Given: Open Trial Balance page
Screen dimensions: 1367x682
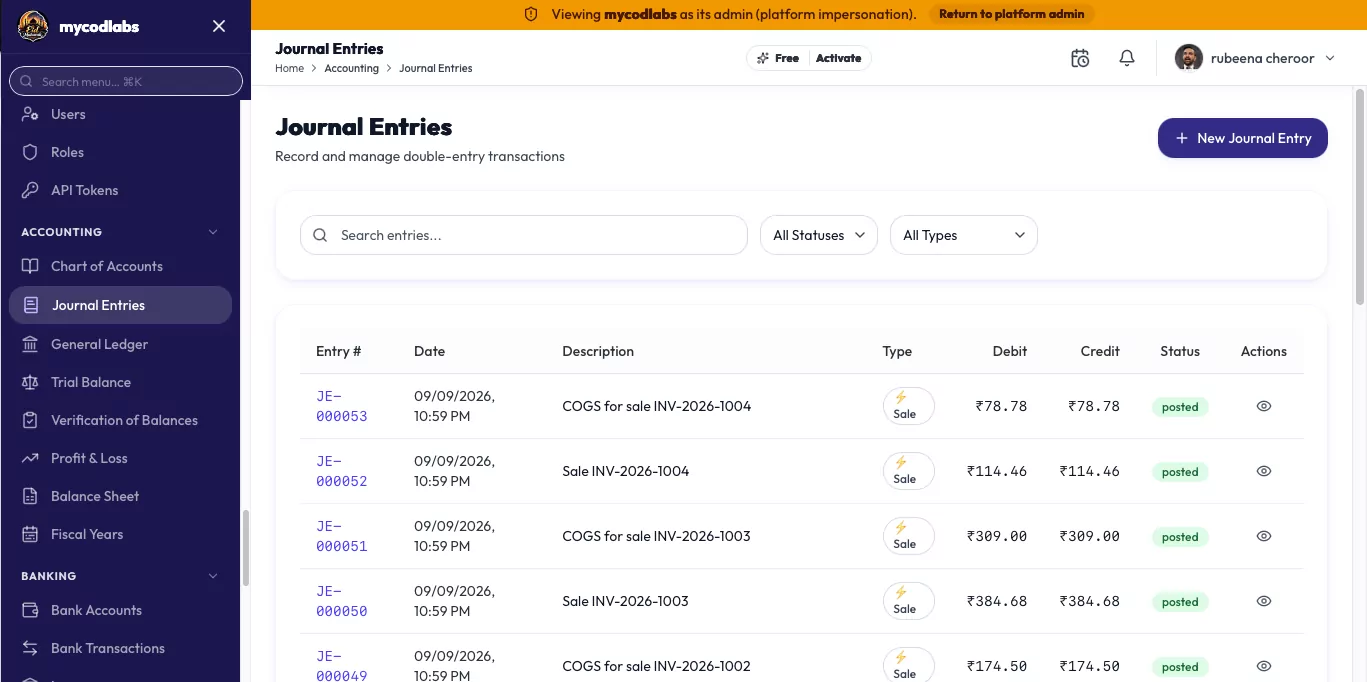Looking at the screenshot, I should 90,382.
